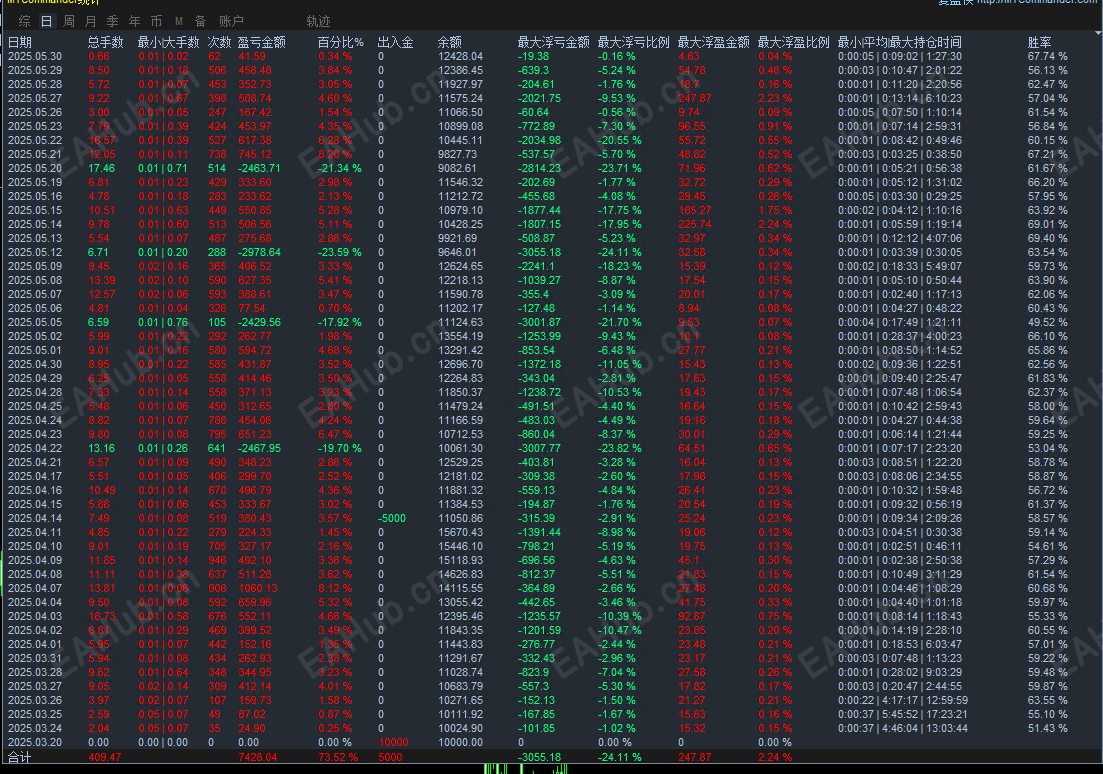The width and height of the screenshot is (1103, 774).
Task: Switch to the 月 monthly tab
Action: (x=91, y=21)
